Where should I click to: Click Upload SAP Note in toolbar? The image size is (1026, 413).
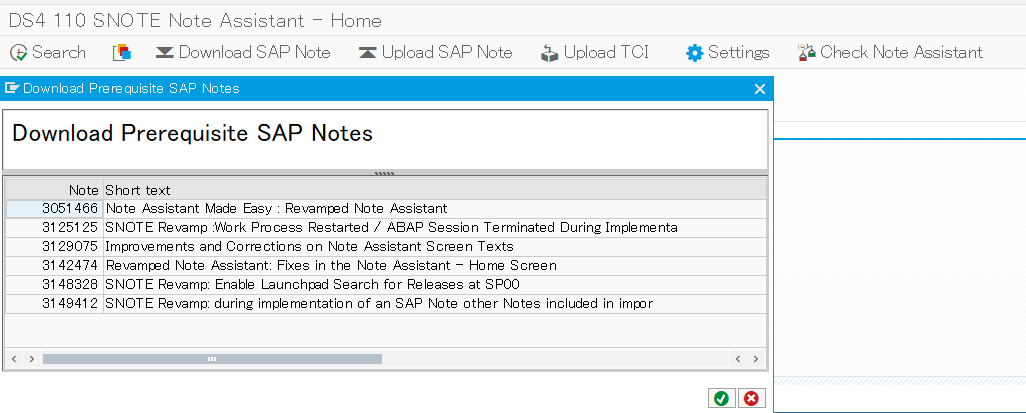pos(436,52)
